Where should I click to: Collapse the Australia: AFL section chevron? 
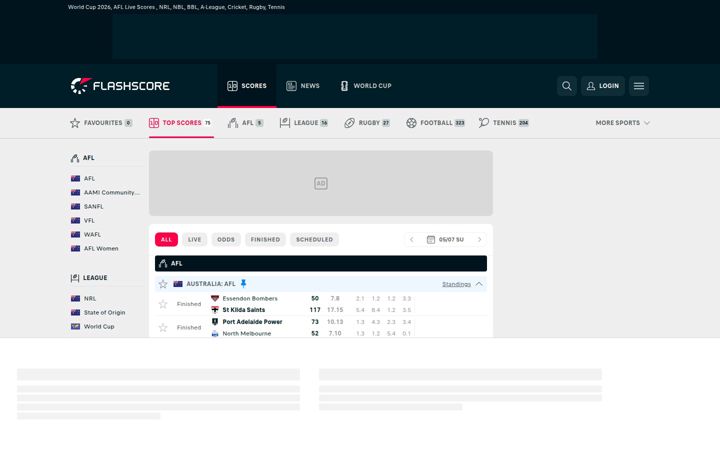pyautogui.click(x=479, y=284)
